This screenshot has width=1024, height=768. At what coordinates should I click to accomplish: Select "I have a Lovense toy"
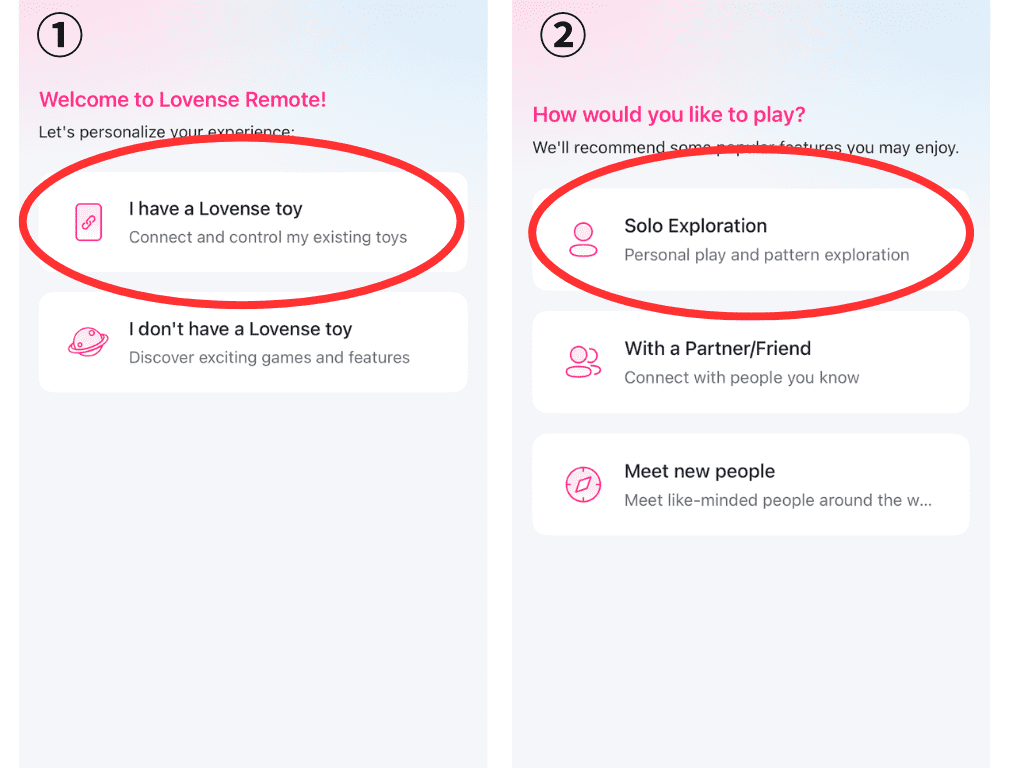[x=215, y=209]
